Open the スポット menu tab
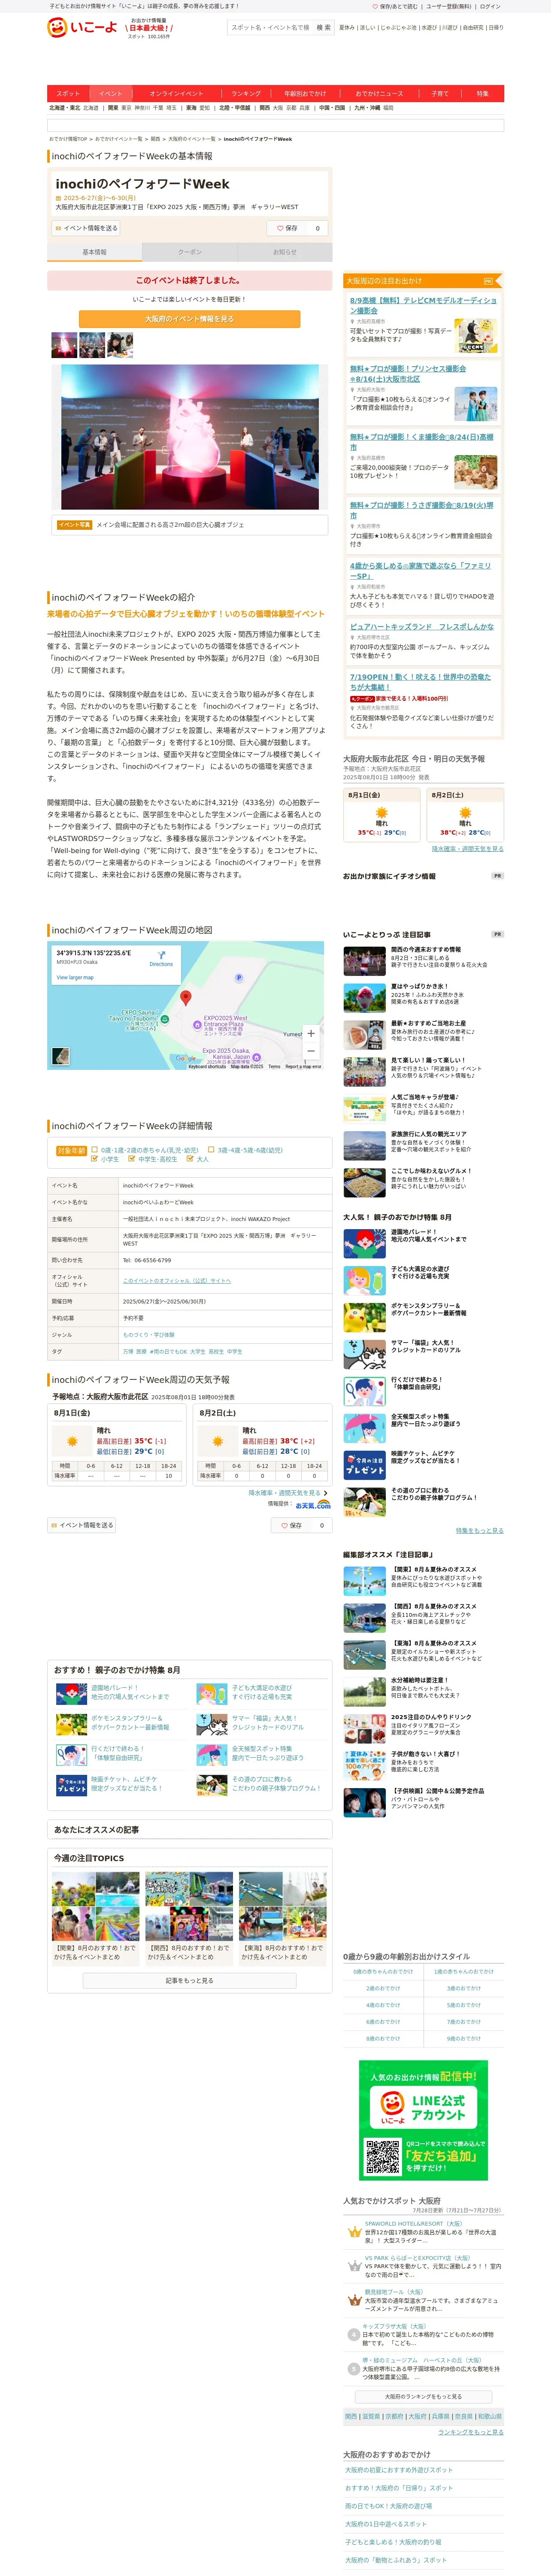The width and height of the screenshot is (551, 2576). click(x=68, y=93)
